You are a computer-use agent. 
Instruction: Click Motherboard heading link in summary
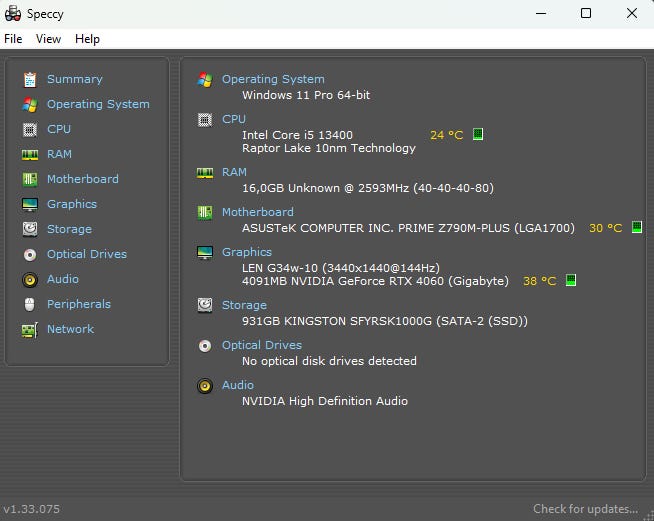click(x=258, y=212)
